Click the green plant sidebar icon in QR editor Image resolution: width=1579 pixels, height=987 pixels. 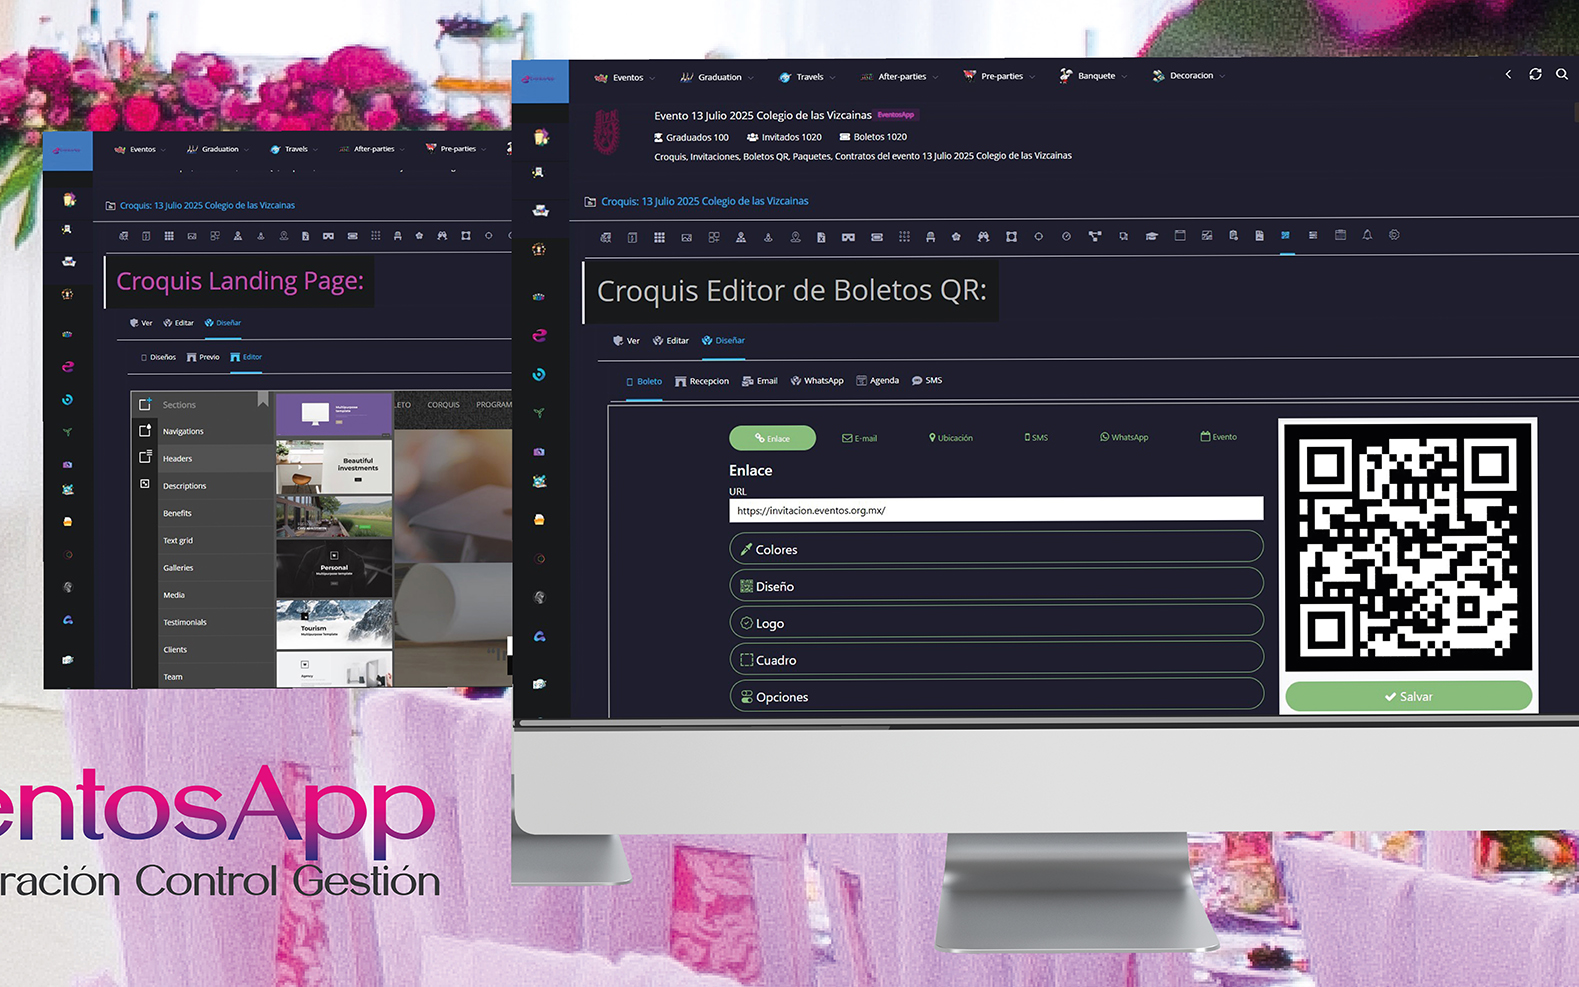click(539, 412)
